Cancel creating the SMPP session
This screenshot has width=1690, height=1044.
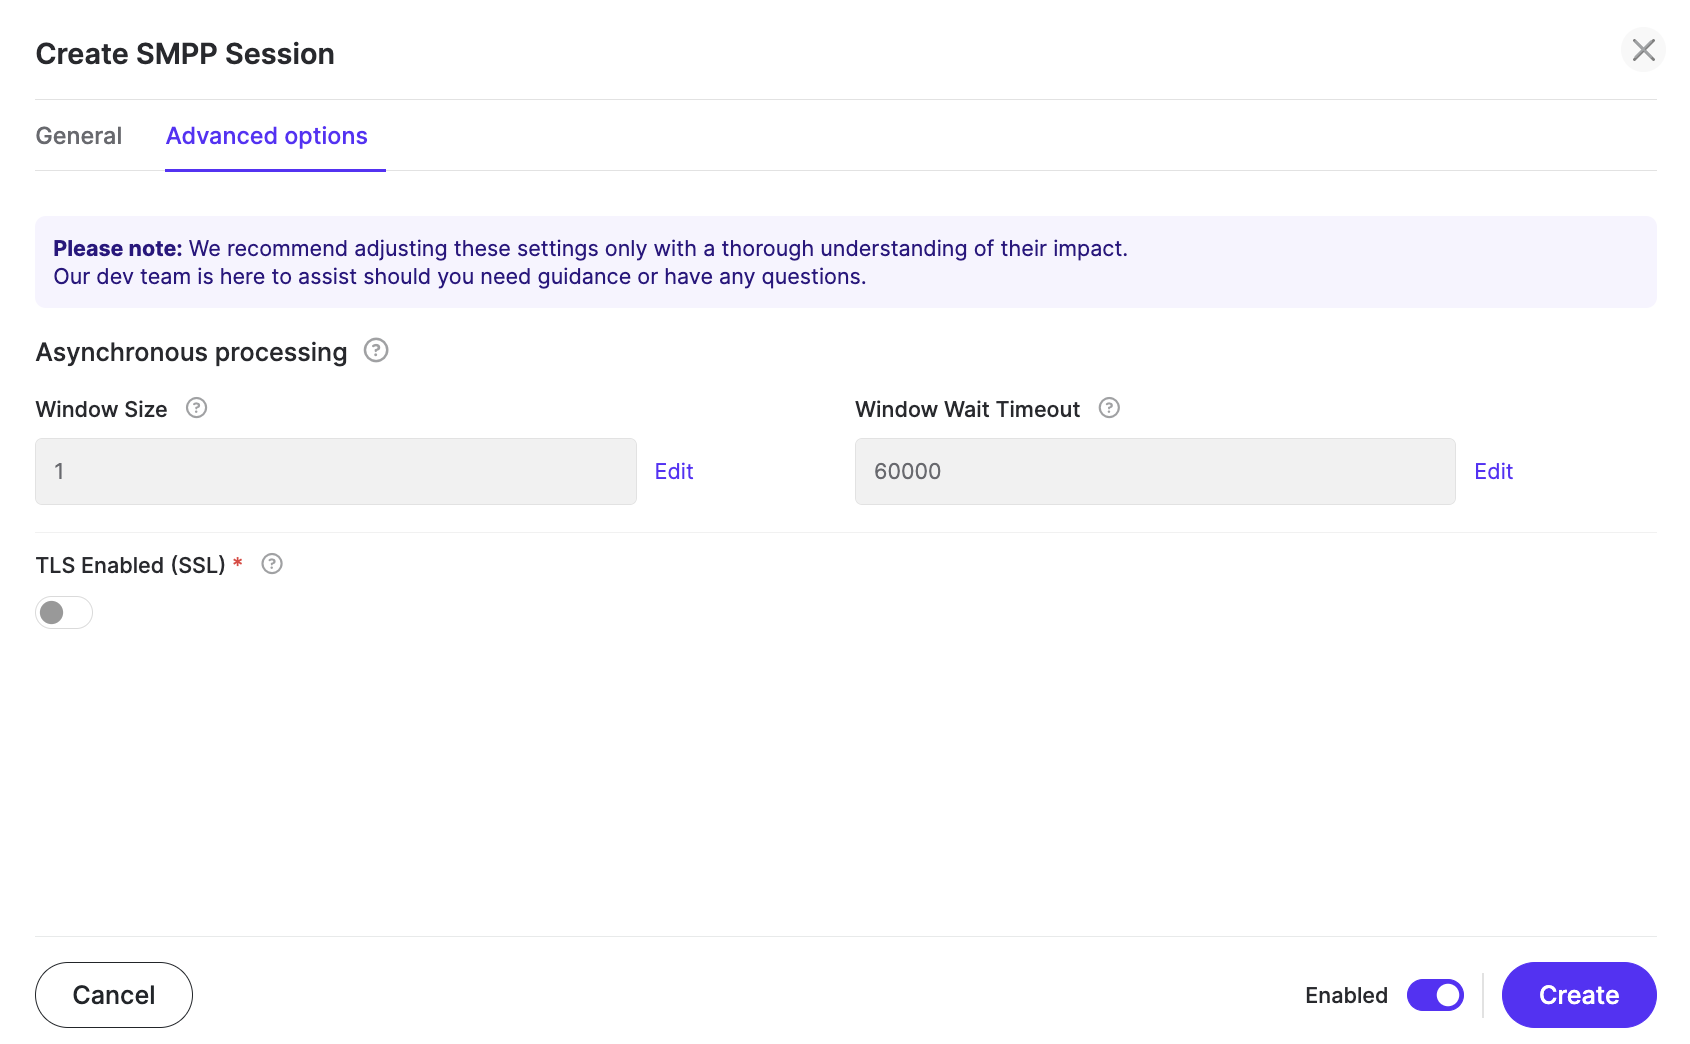113,994
